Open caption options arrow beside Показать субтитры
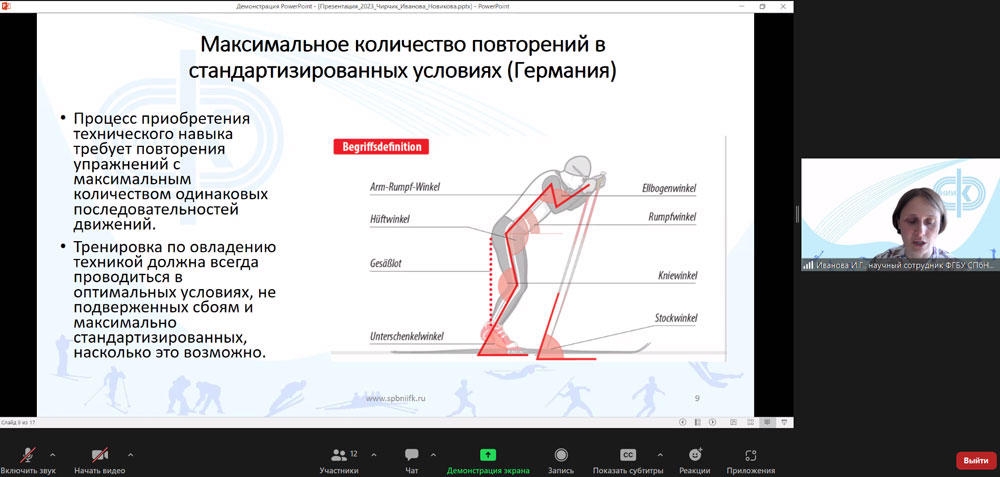This screenshot has height=477, width=1000. 659,455
